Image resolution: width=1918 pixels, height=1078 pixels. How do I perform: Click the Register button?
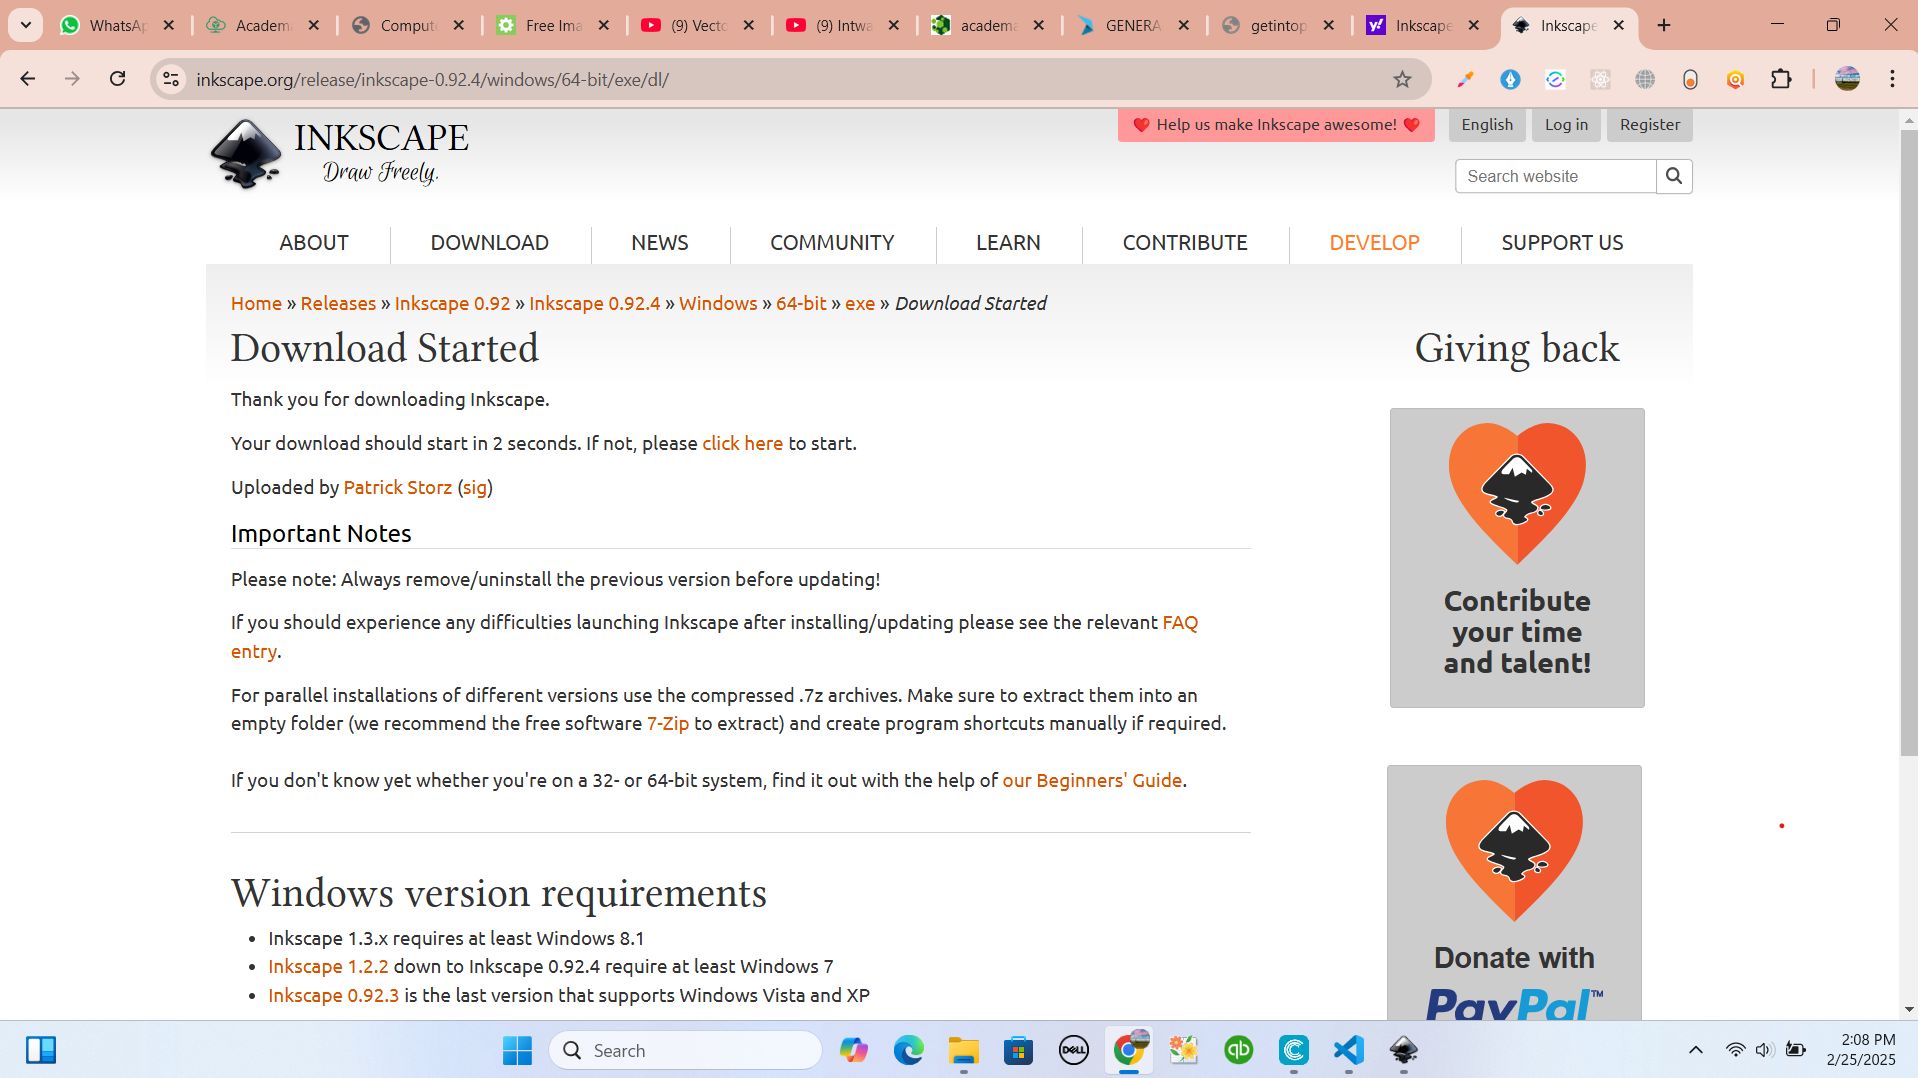(1650, 125)
